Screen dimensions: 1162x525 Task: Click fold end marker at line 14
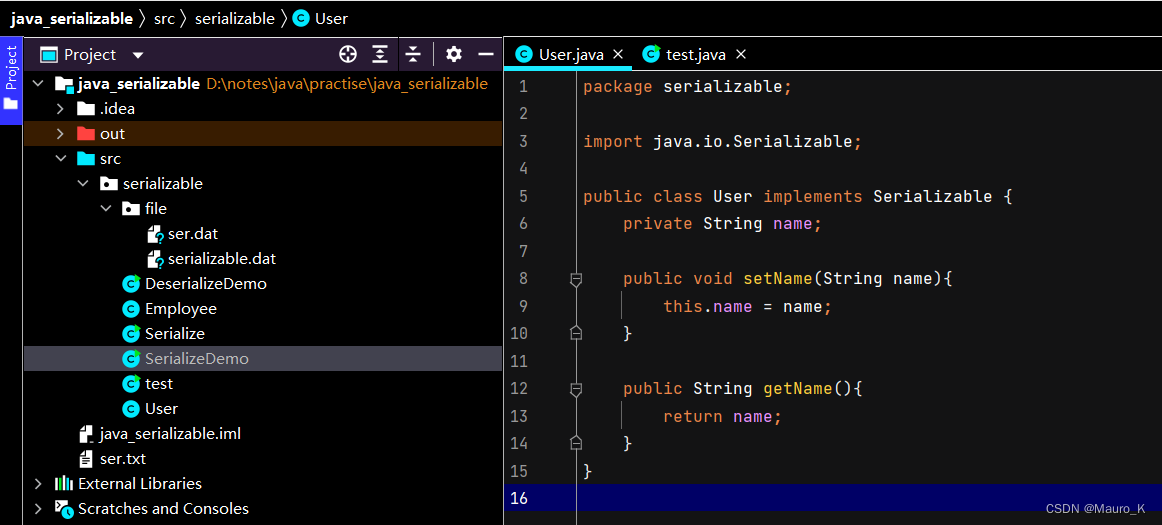pyautogui.click(x=576, y=443)
